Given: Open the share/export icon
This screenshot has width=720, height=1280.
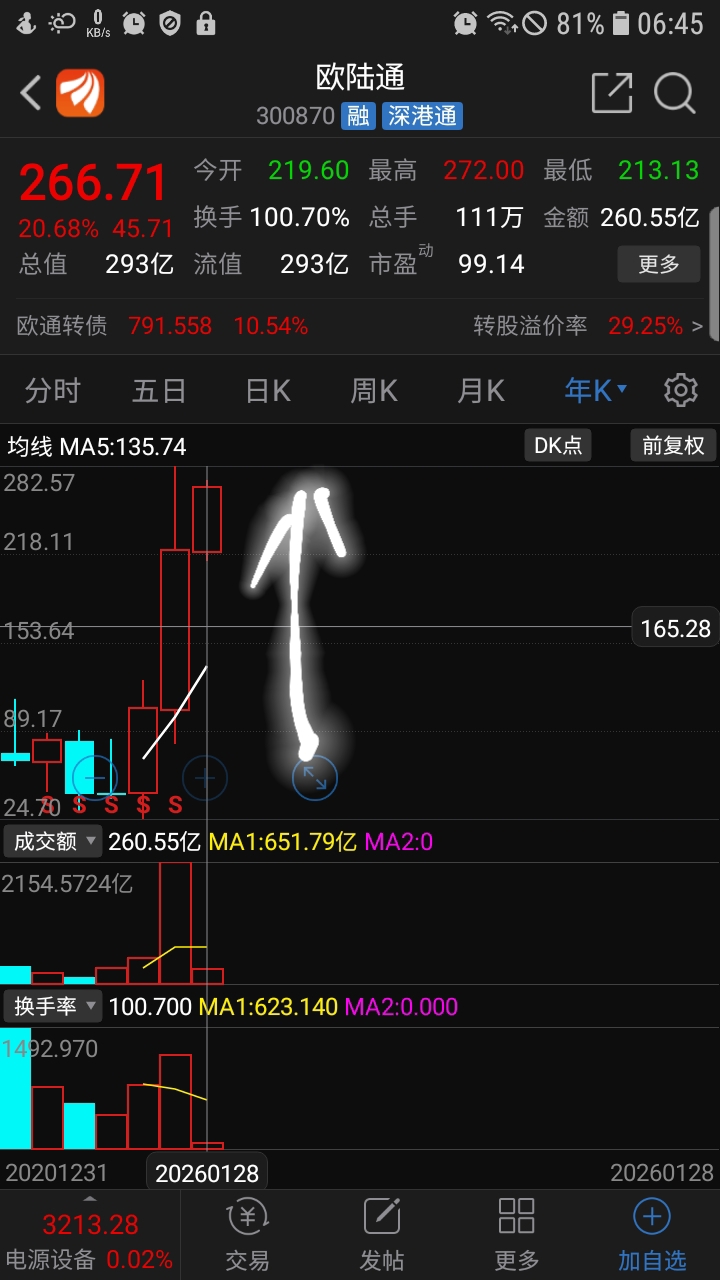Looking at the screenshot, I should (x=612, y=93).
